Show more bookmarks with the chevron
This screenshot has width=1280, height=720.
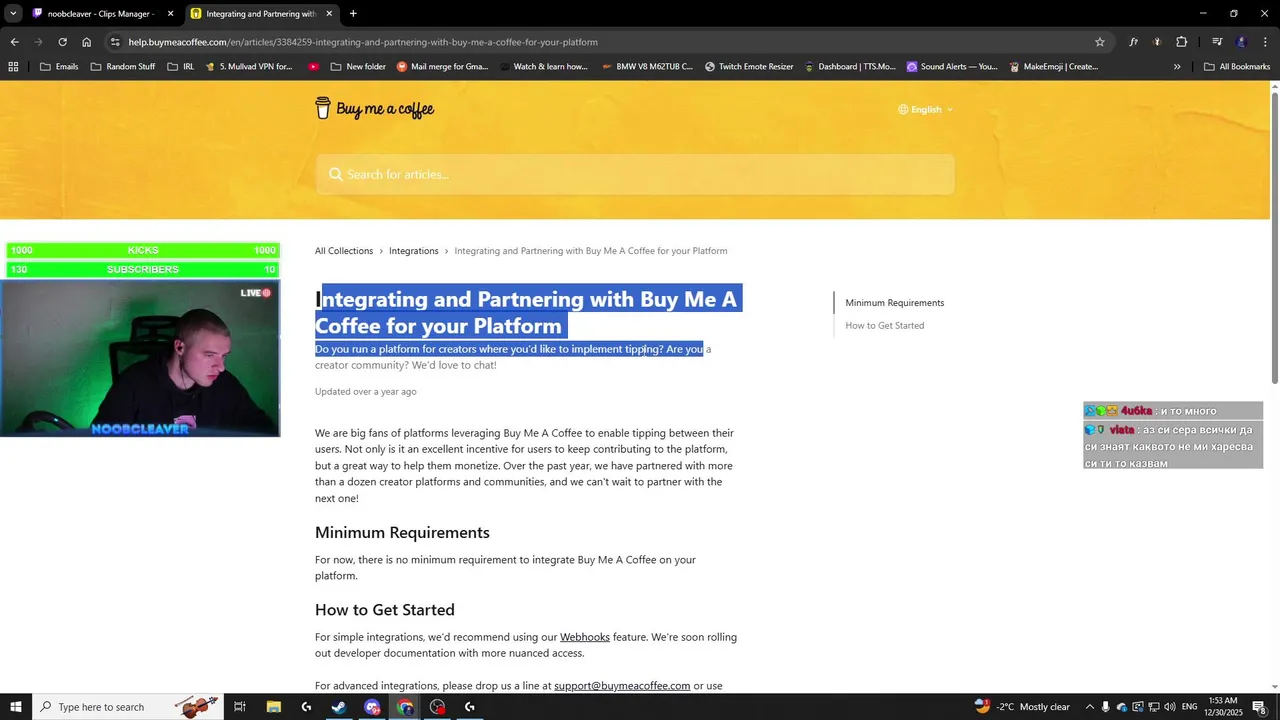tap(1177, 67)
